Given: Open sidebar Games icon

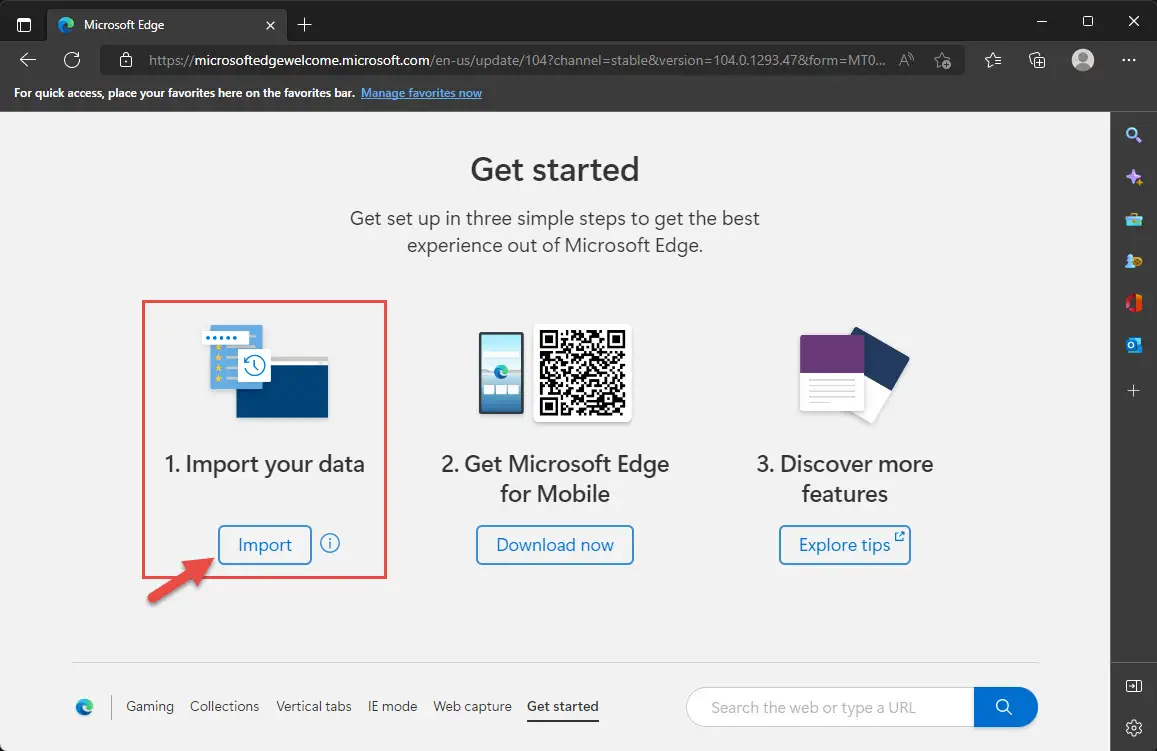Looking at the screenshot, I should coord(1134,261).
